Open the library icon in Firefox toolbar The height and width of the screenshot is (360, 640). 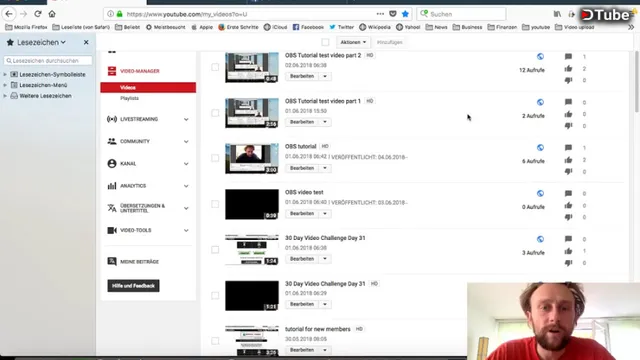(x=557, y=14)
